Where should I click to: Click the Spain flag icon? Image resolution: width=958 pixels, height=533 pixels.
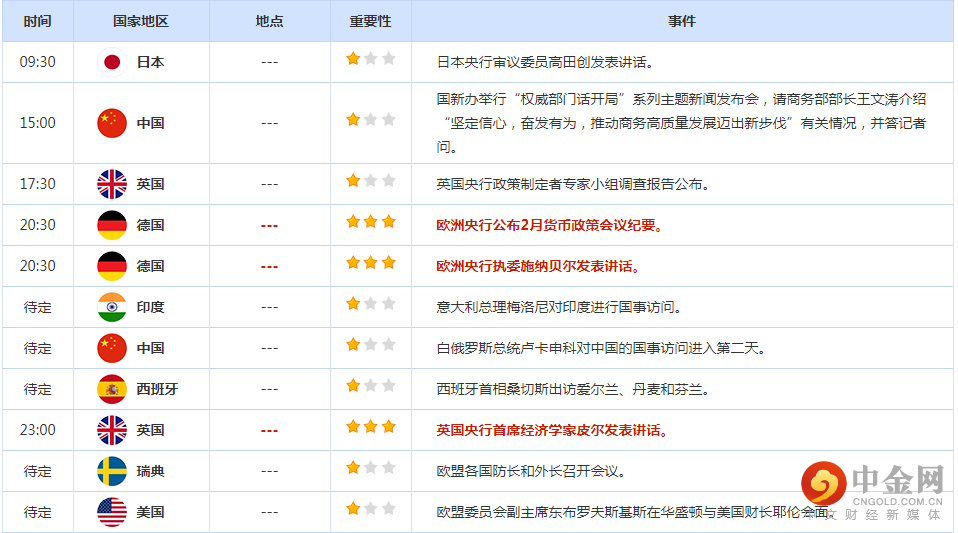(112, 389)
